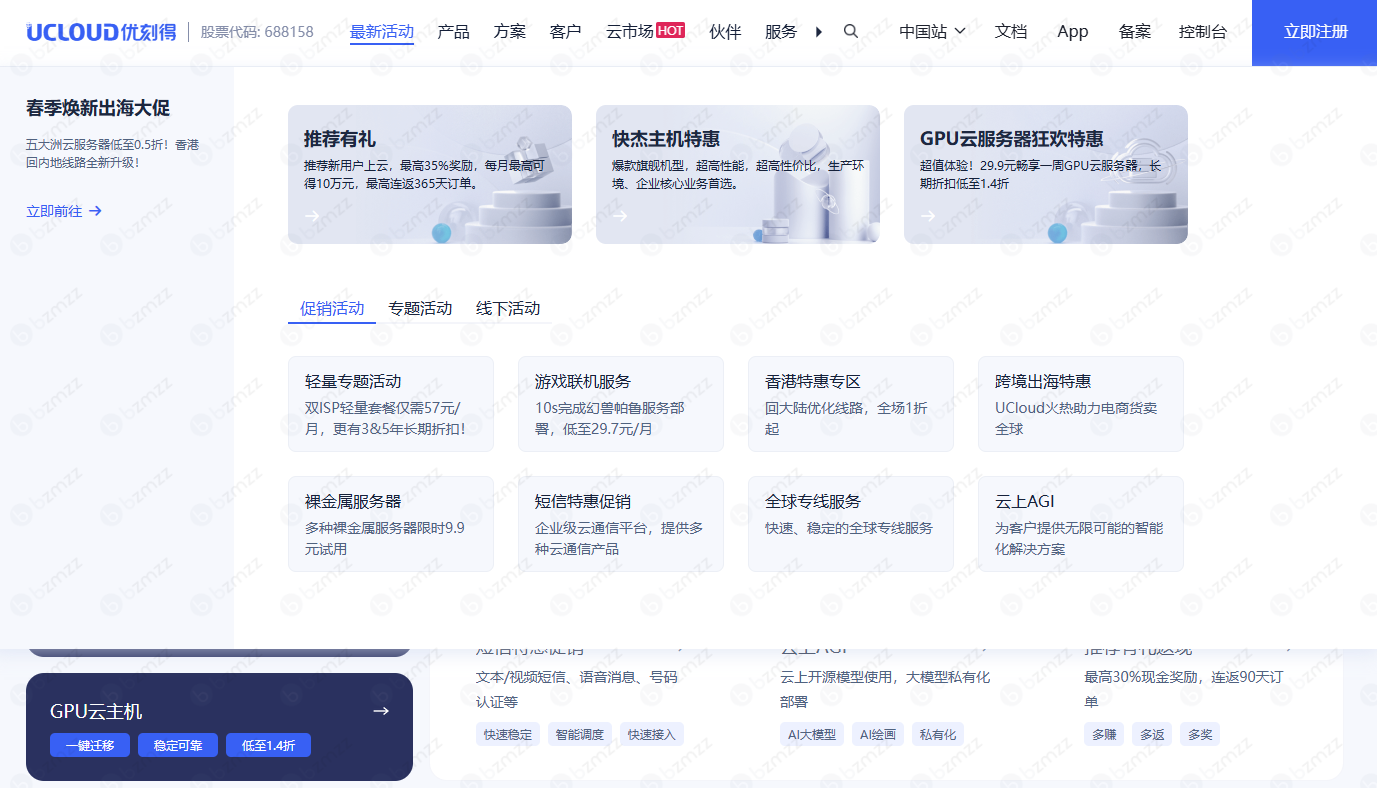Viewport: 1377px width, 788px height.
Task: Open the 文档 link
Action: [1011, 32]
